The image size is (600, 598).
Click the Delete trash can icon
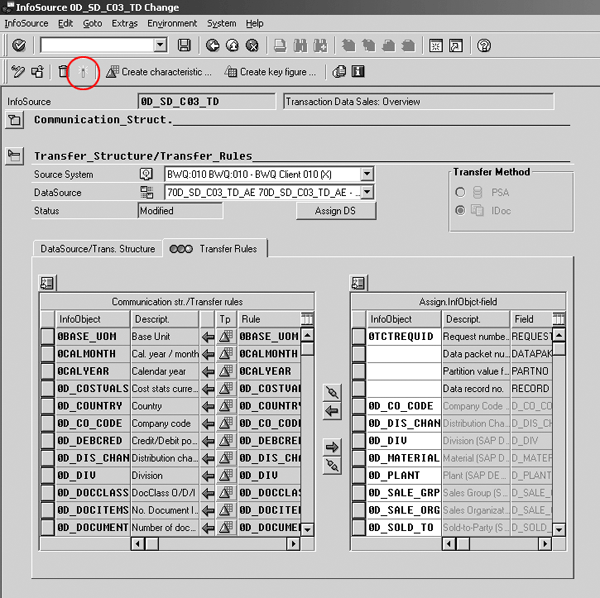[63, 72]
